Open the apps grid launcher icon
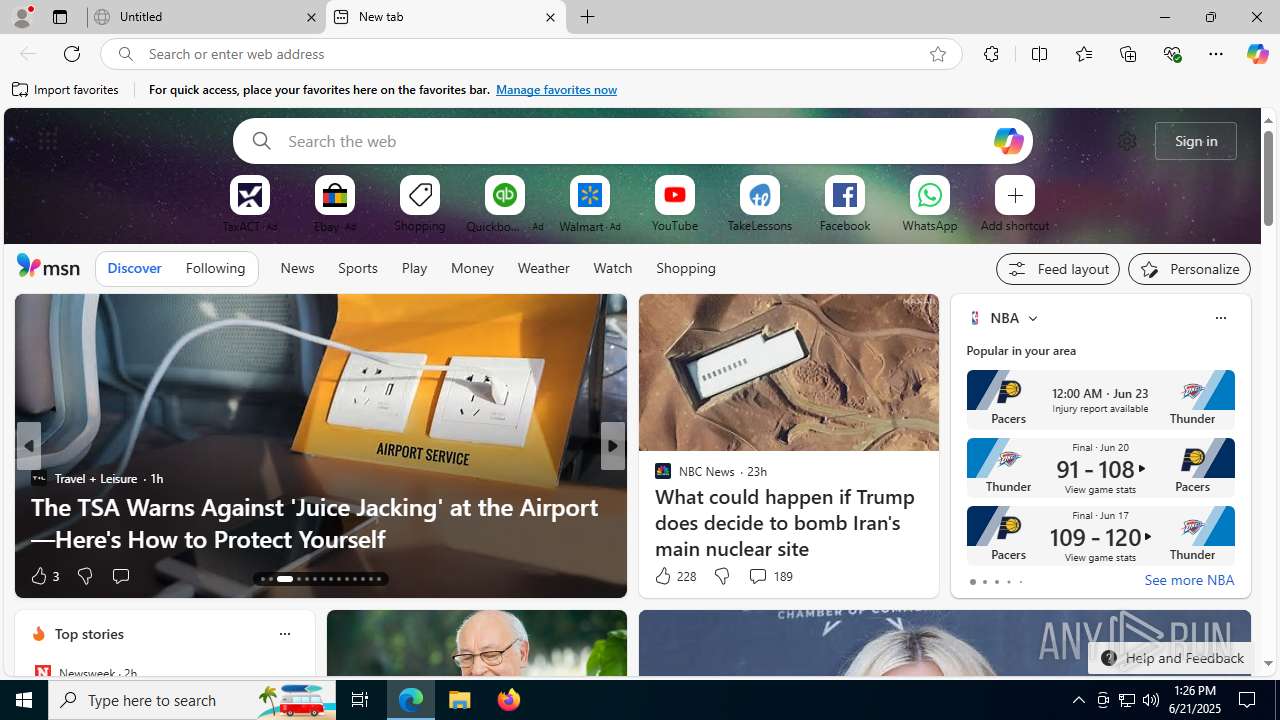Image resolution: width=1280 pixels, height=720 pixels. tap(47, 141)
